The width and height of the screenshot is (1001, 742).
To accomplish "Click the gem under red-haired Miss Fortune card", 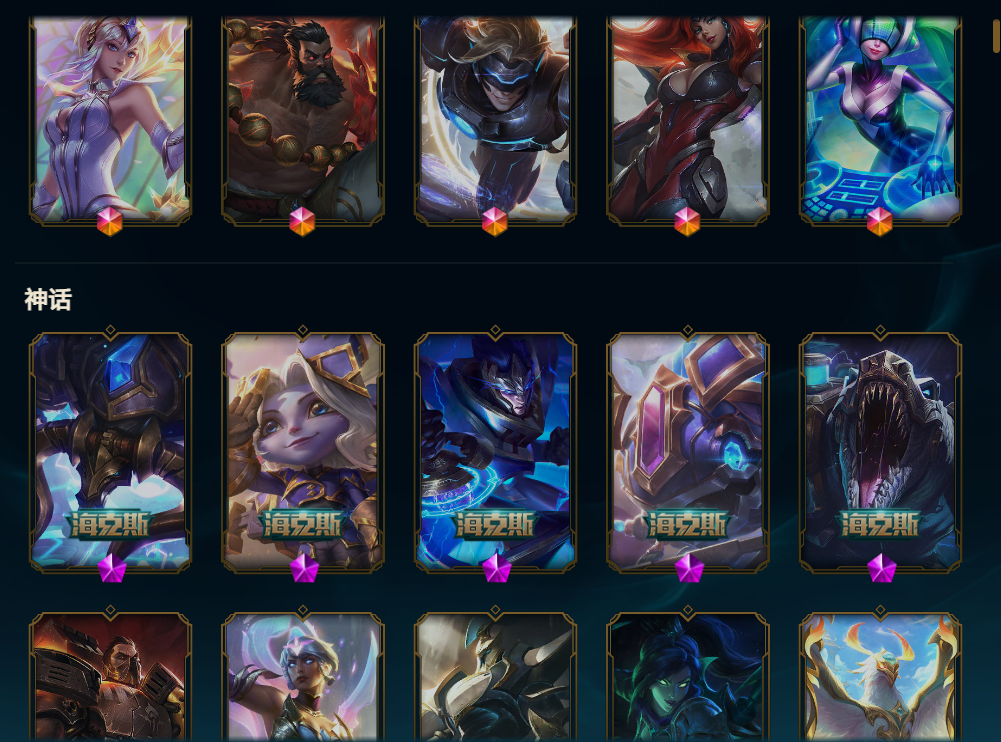I will click(x=687, y=222).
